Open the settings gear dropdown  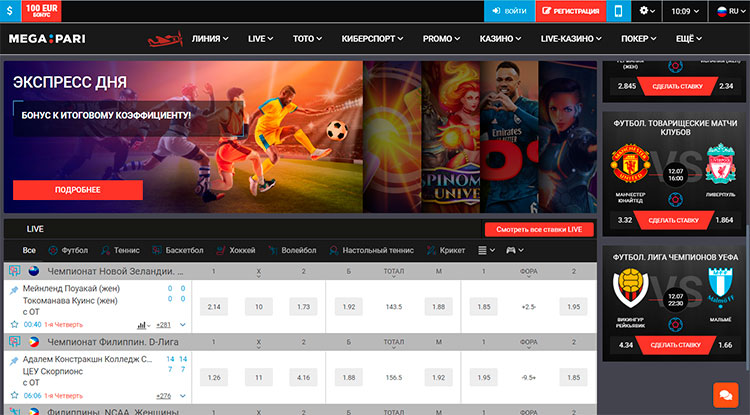click(x=647, y=11)
